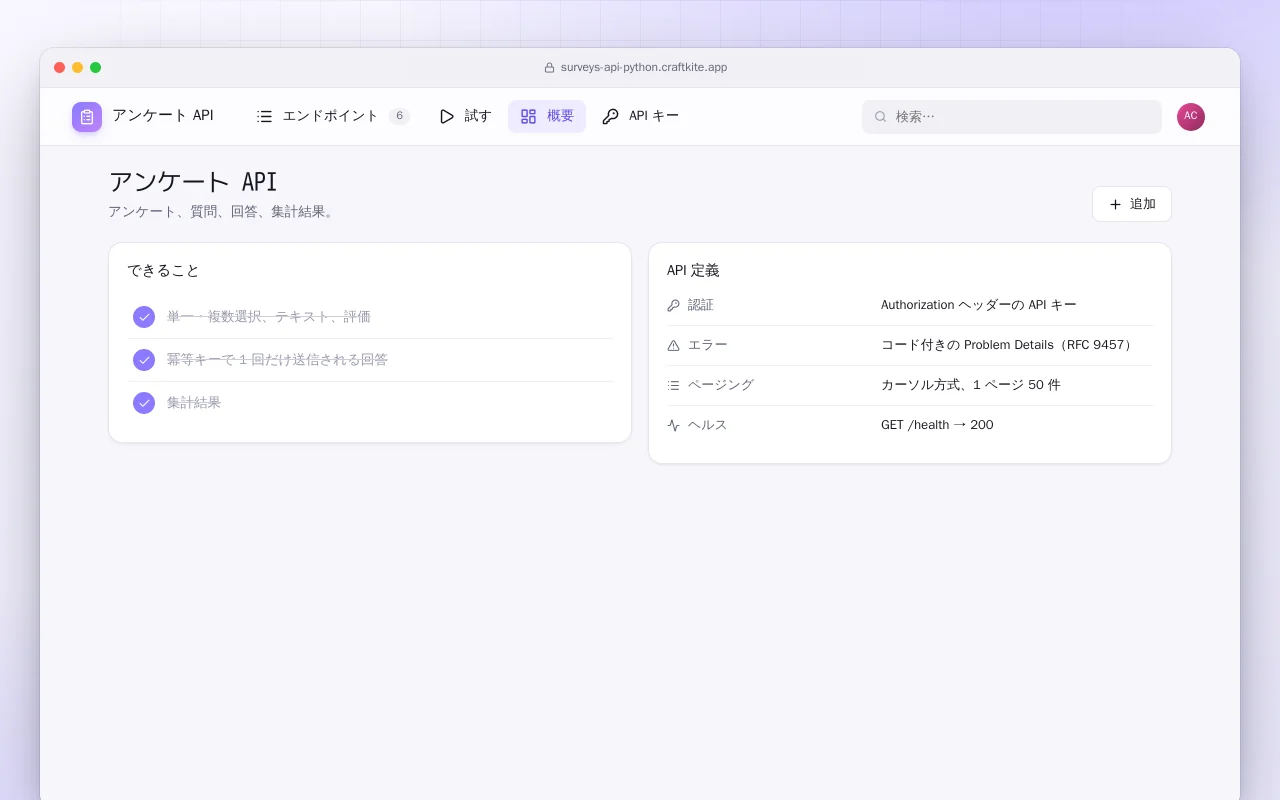Uncheck the 単一・複数選択、テキスト、評価 item
Viewport: 1280px width, 800px height.
[x=144, y=317]
